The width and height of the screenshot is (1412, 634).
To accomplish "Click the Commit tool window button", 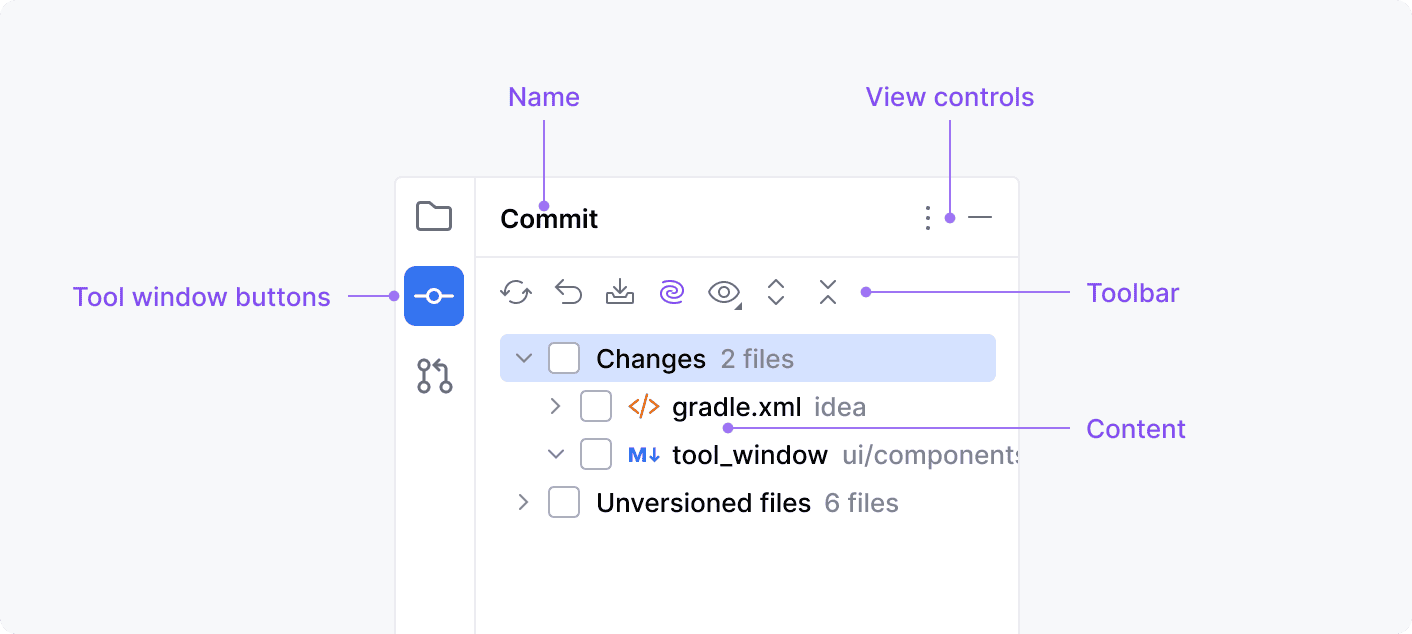I will 434,296.
